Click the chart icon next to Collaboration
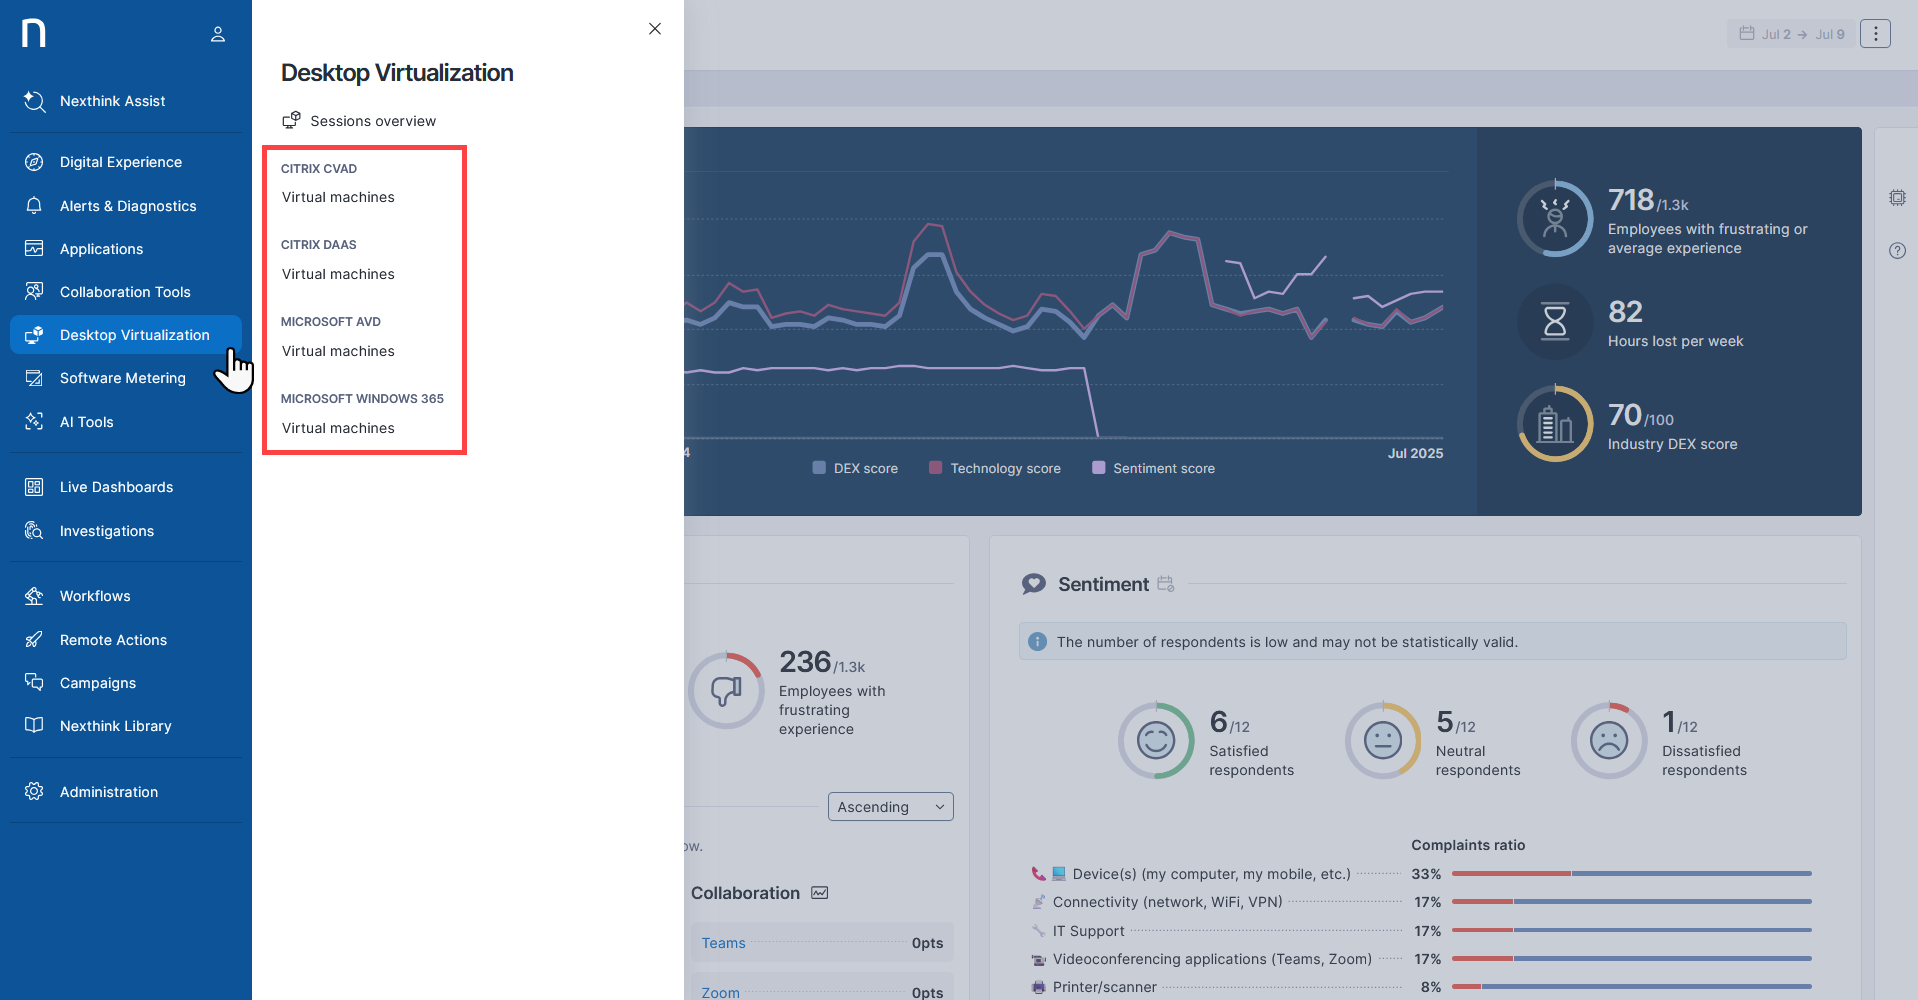 point(820,893)
